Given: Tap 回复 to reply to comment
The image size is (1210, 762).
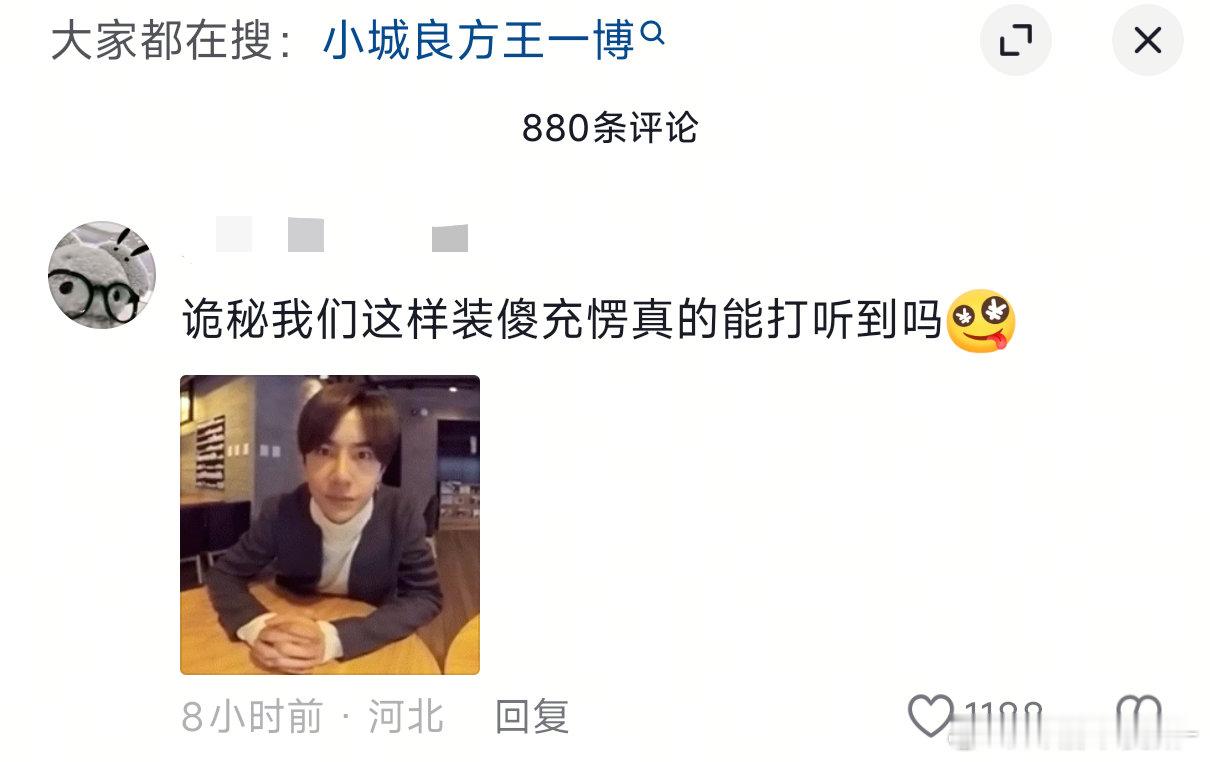Looking at the screenshot, I should [x=532, y=716].
